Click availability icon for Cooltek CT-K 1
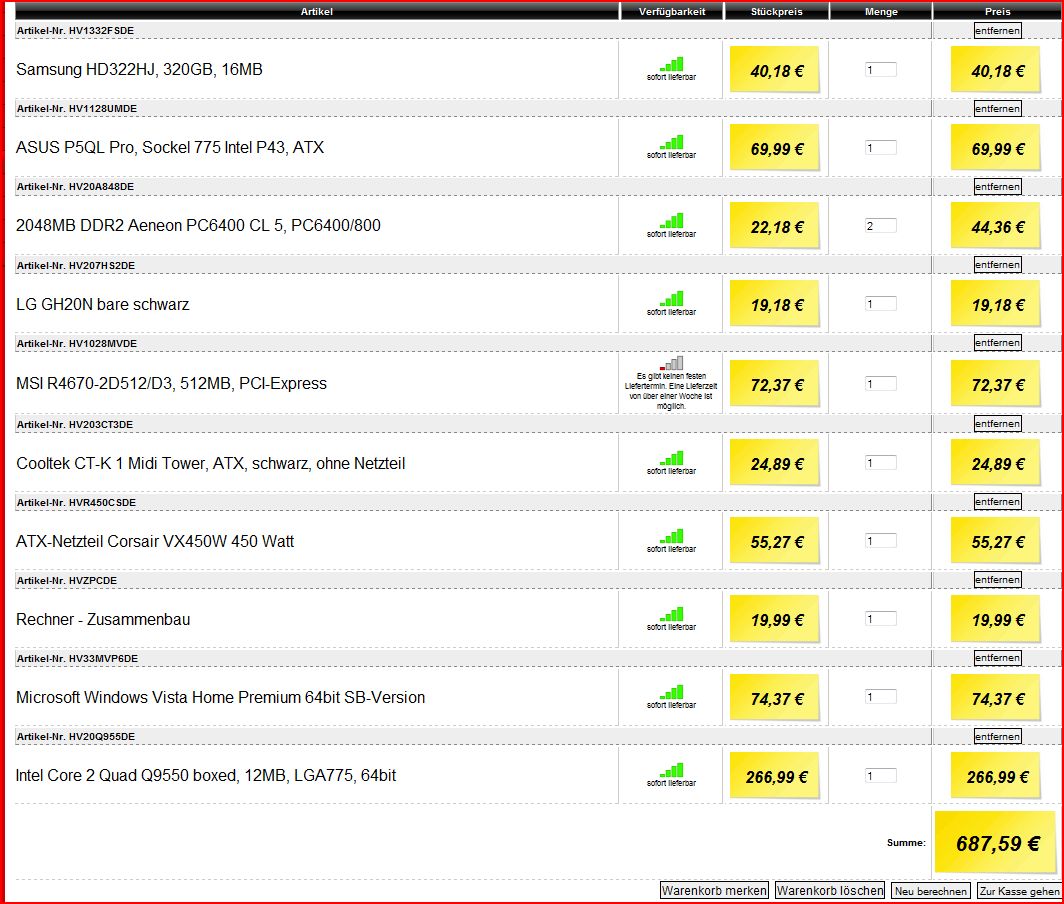 point(671,458)
